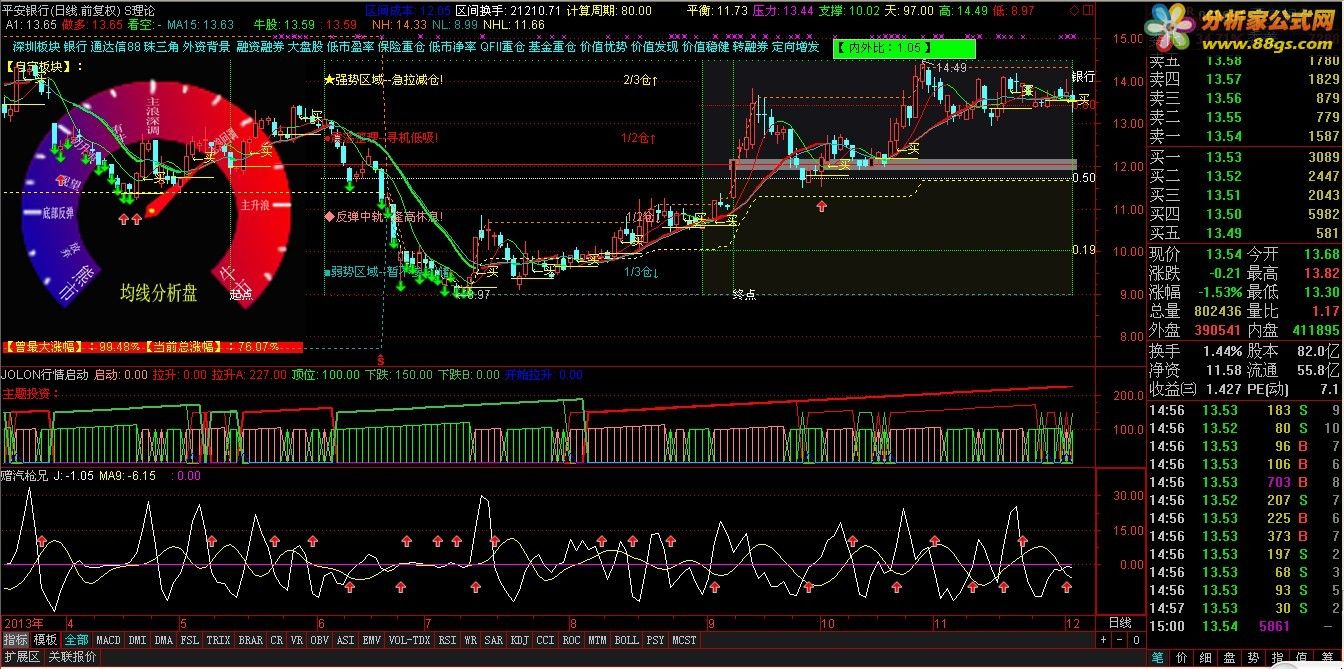Open the VR indicator tab
This screenshot has width=1344, height=669.
point(297,640)
